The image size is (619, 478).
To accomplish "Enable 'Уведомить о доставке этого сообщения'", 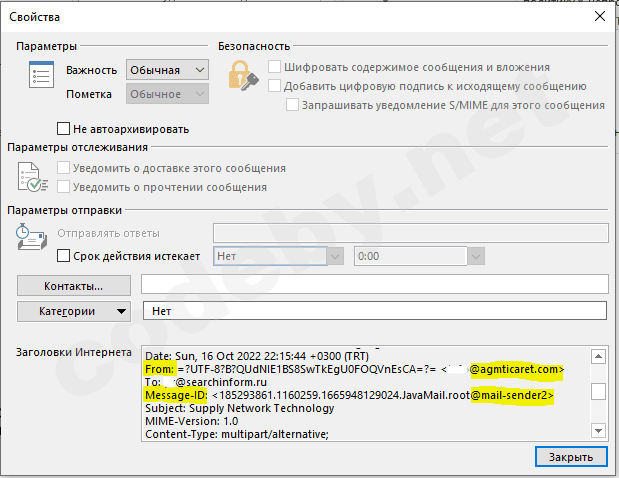I will (x=64, y=168).
